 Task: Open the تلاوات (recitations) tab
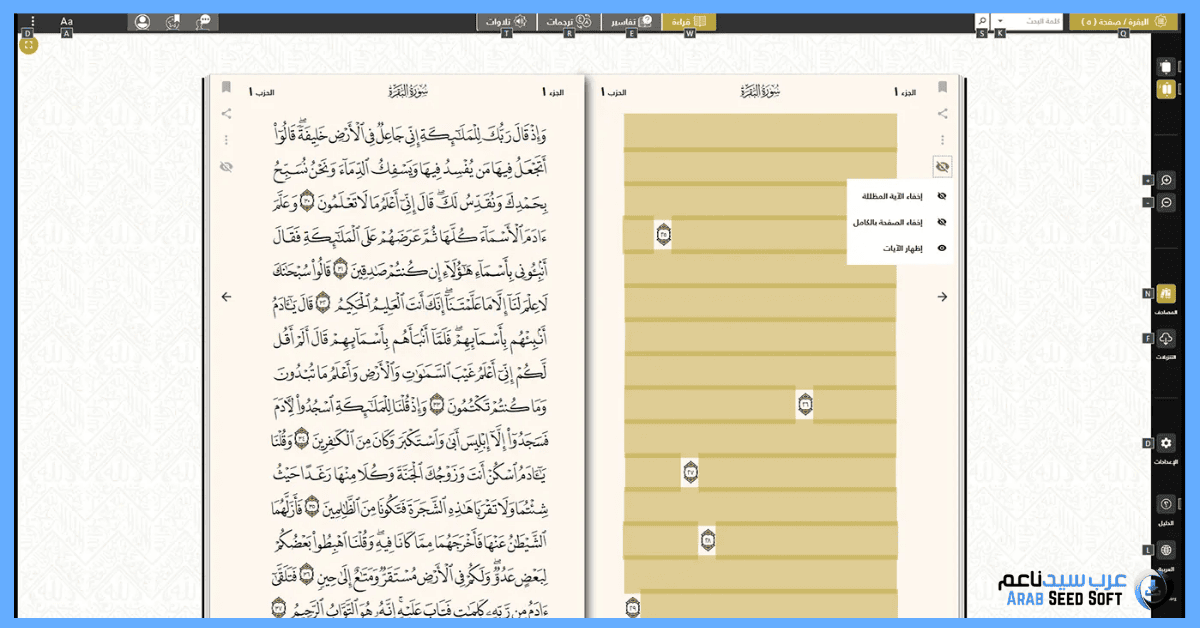tap(506, 21)
